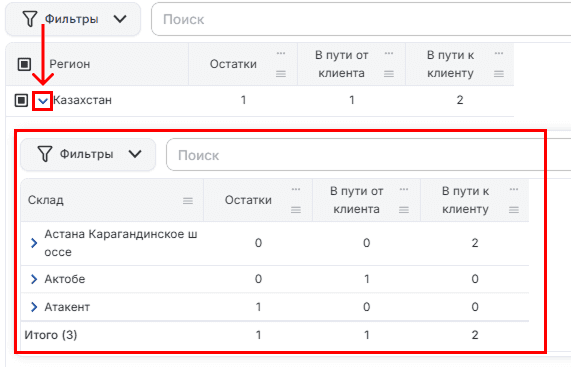Click hamburger icon of nested Остатки column
Image resolution: width=571 pixels, height=367 pixels.
pos(296,210)
